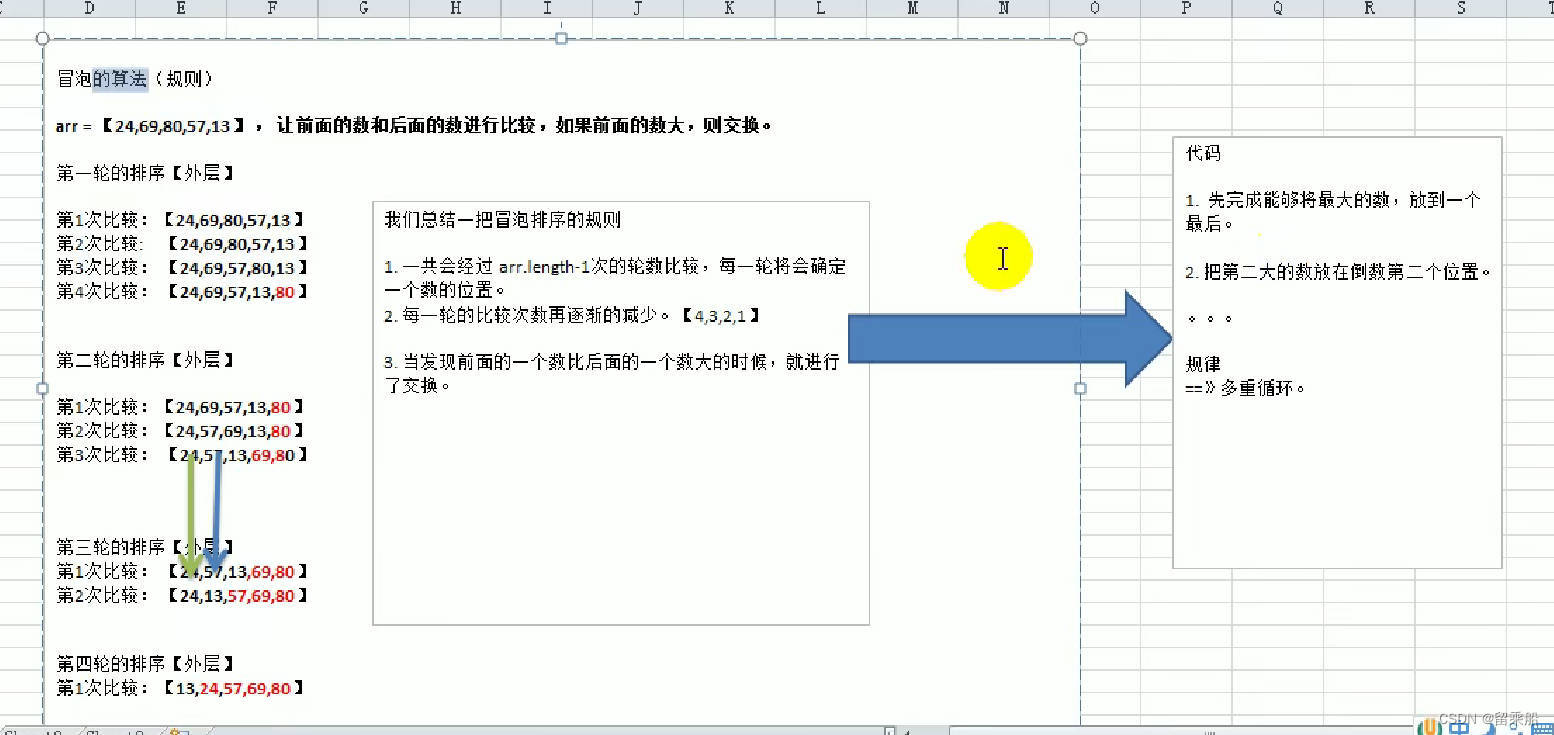The height and width of the screenshot is (735, 1554).
Task: Click the top-left corner handle of the selected text box
Action: 42,38
